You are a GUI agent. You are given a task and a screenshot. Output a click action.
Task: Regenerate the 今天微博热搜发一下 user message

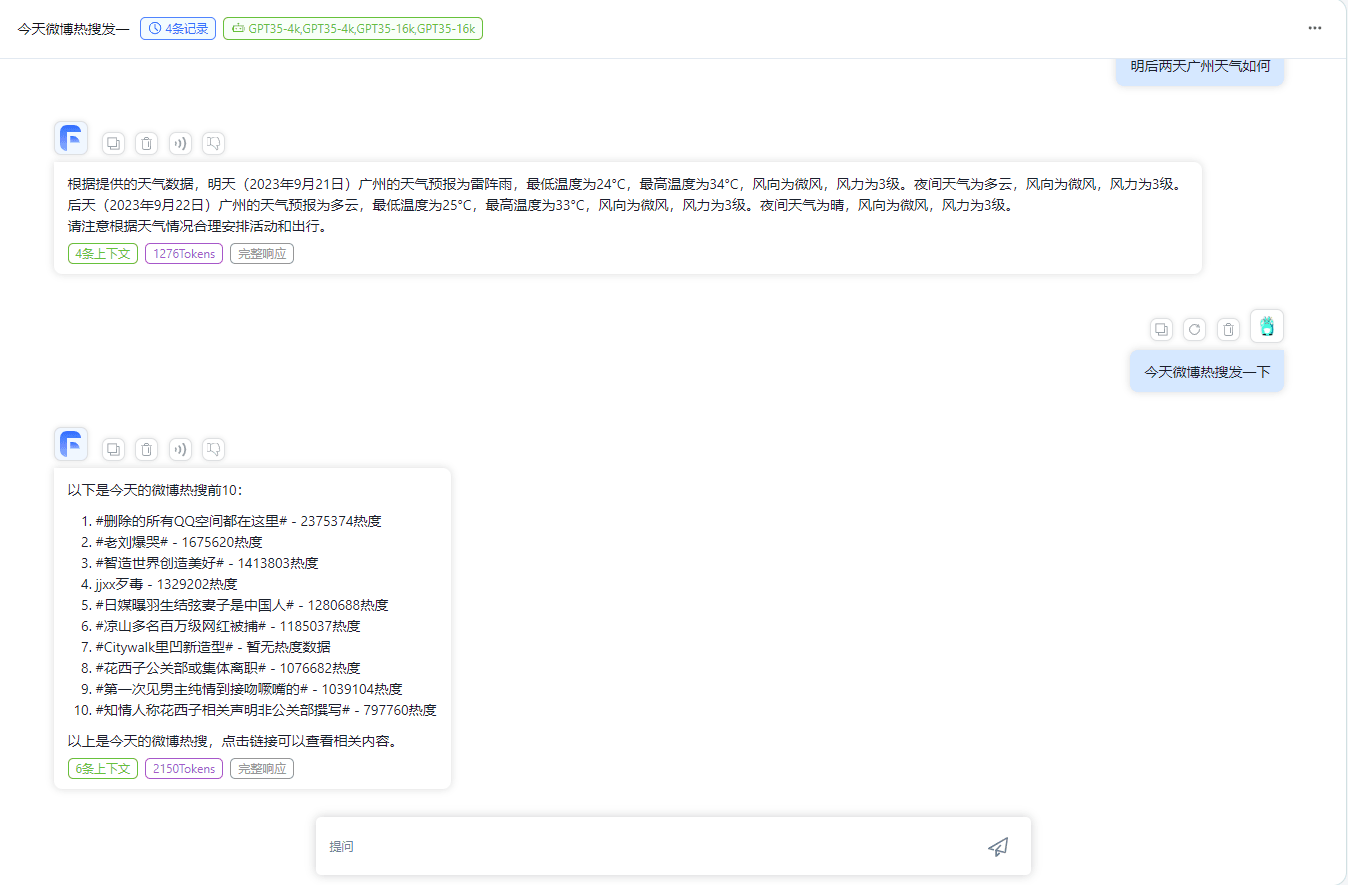pyautogui.click(x=1194, y=329)
